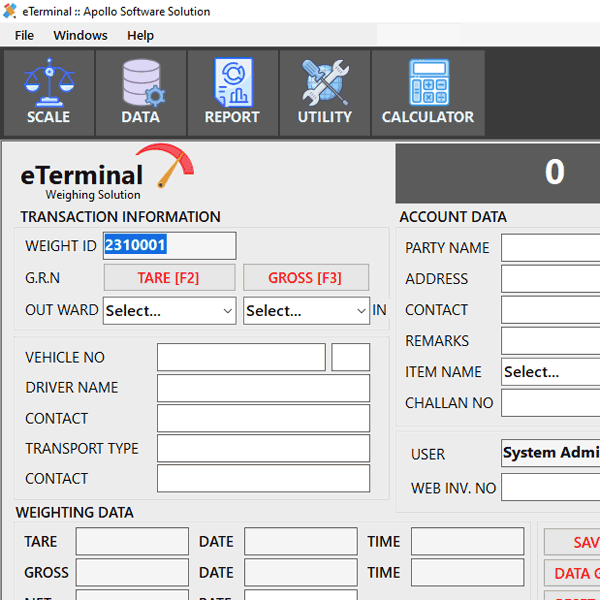The image size is (600, 600).
Task: Click the DATA button below SAVE
Action: 572,573
